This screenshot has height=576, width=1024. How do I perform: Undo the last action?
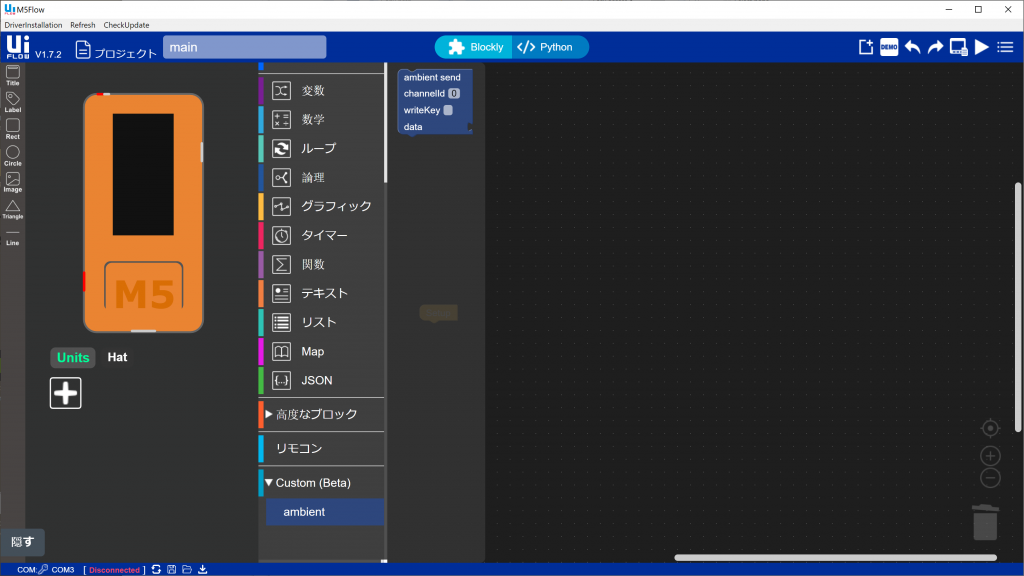click(x=911, y=46)
